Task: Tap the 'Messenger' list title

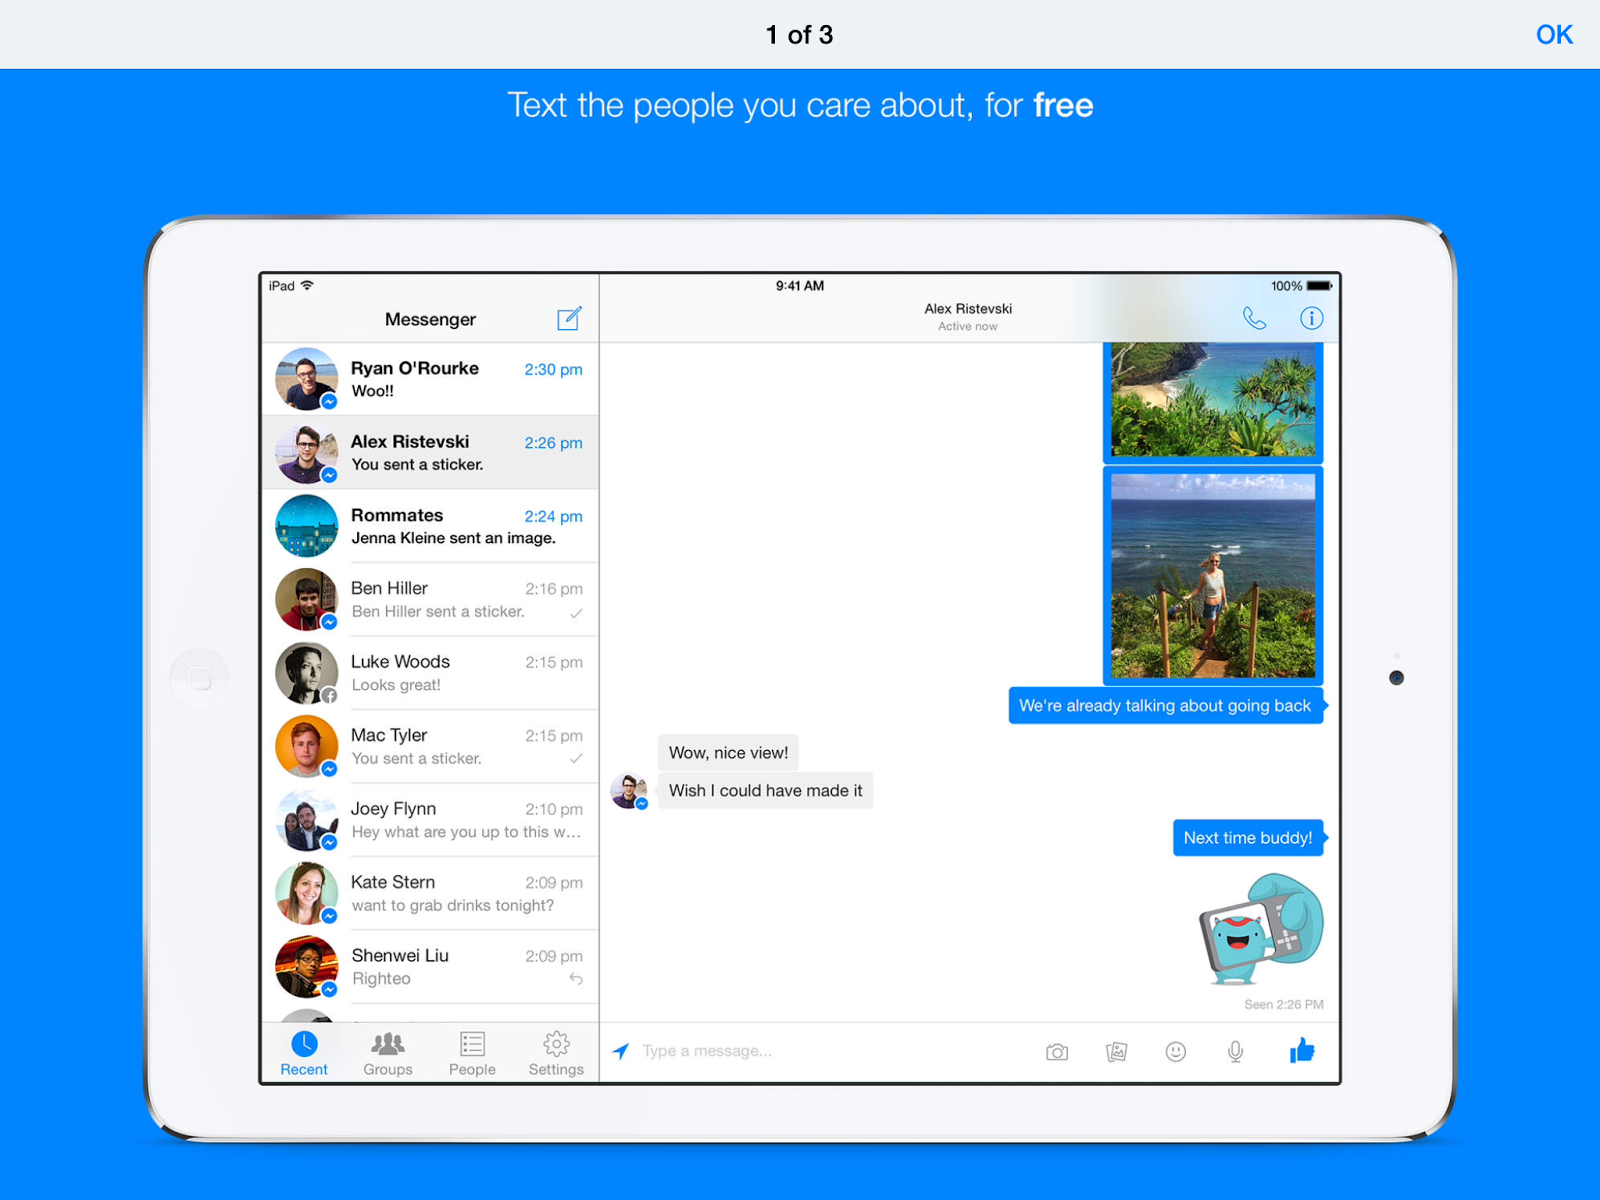Action: (x=430, y=319)
